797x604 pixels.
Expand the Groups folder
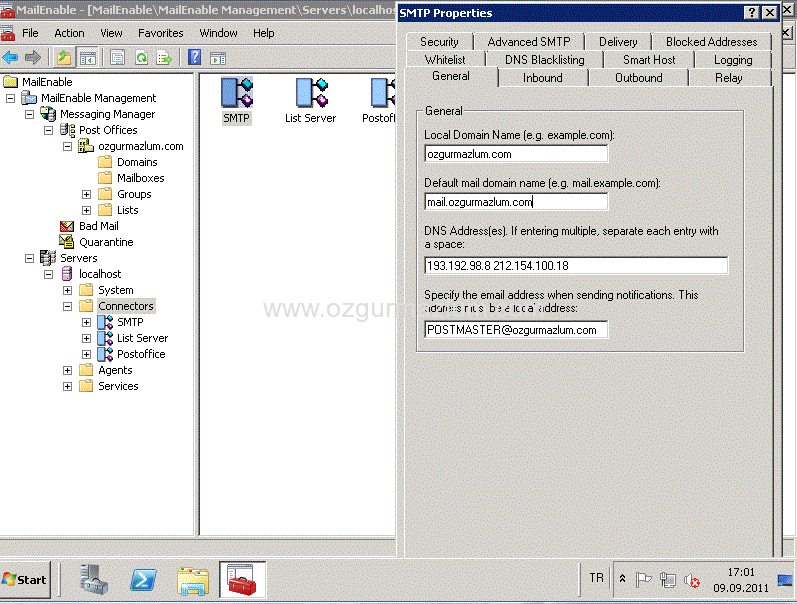pos(86,194)
